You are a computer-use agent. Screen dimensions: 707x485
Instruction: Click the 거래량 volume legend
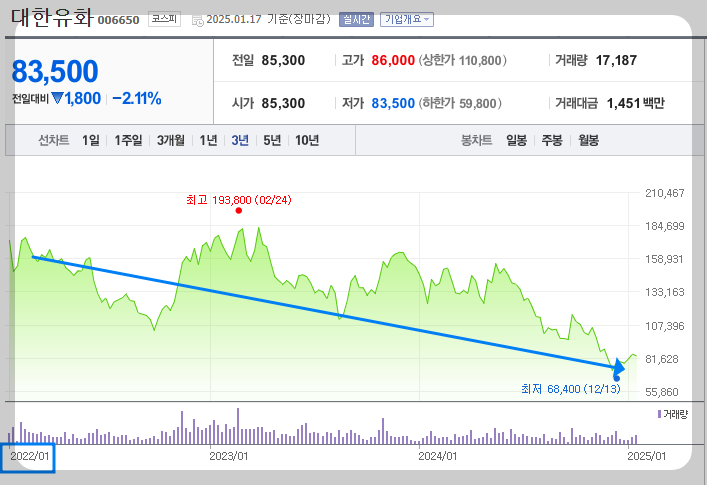click(673, 414)
